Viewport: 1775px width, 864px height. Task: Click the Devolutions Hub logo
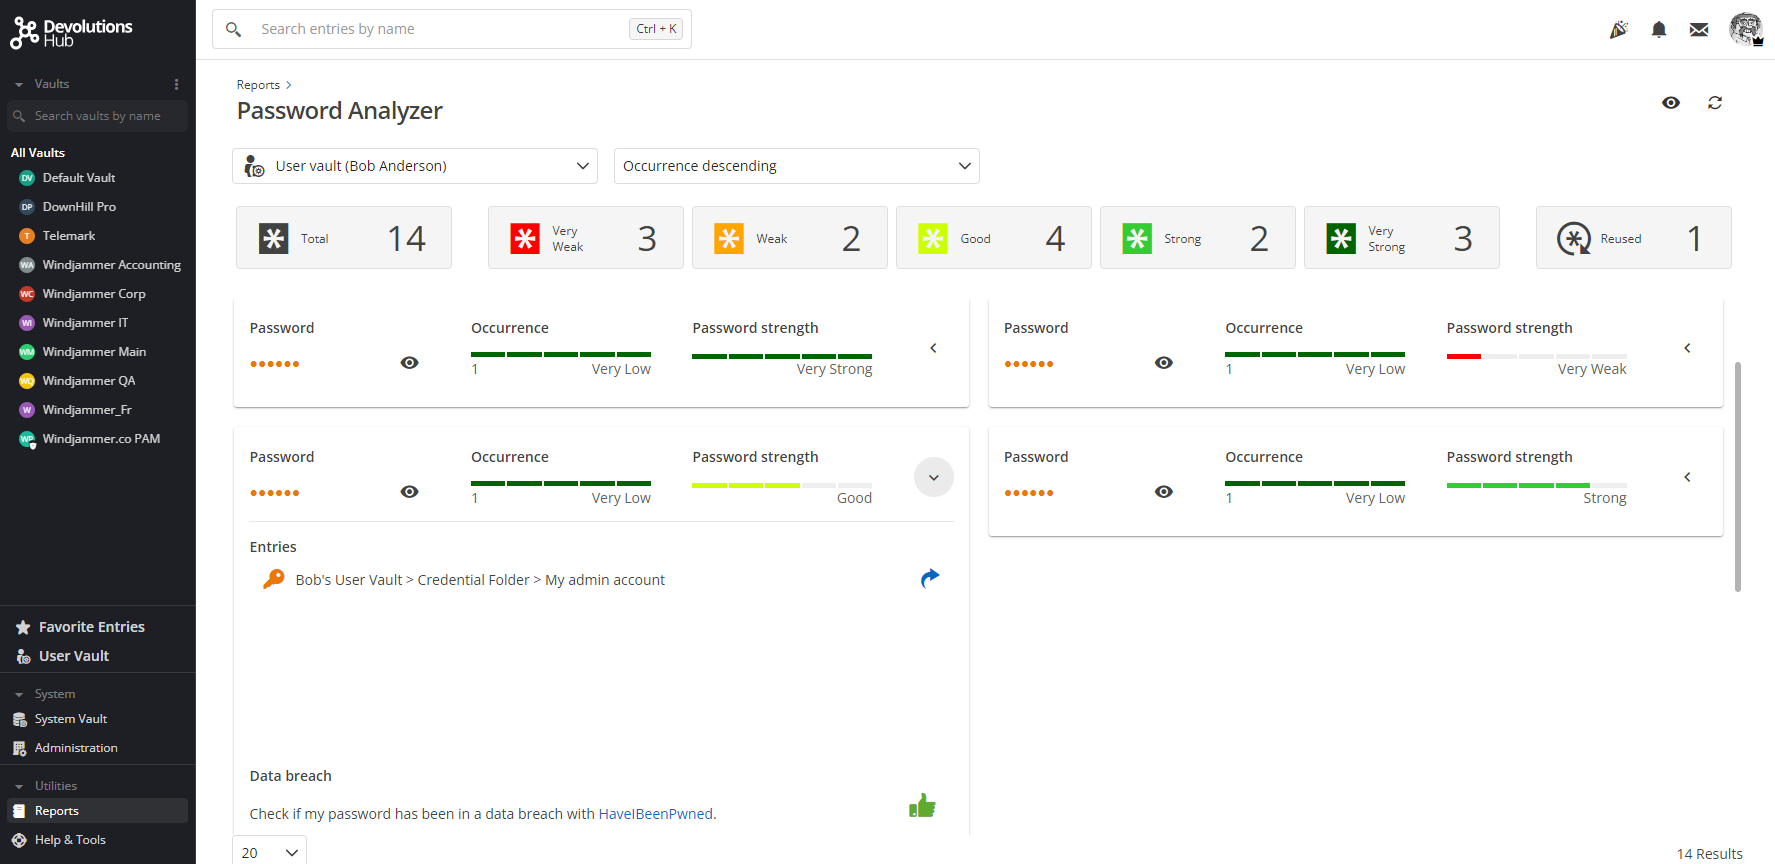(71, 32)
